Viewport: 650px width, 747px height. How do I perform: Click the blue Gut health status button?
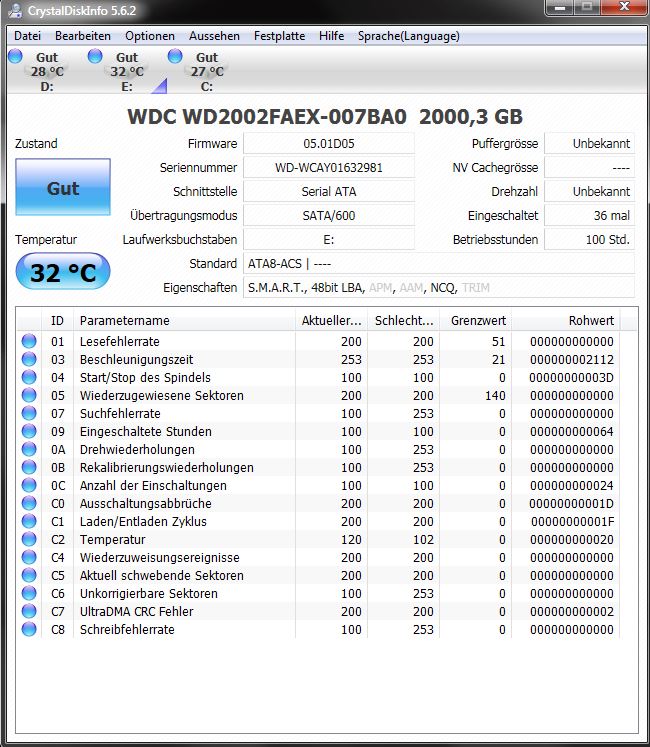coord(63,187)
